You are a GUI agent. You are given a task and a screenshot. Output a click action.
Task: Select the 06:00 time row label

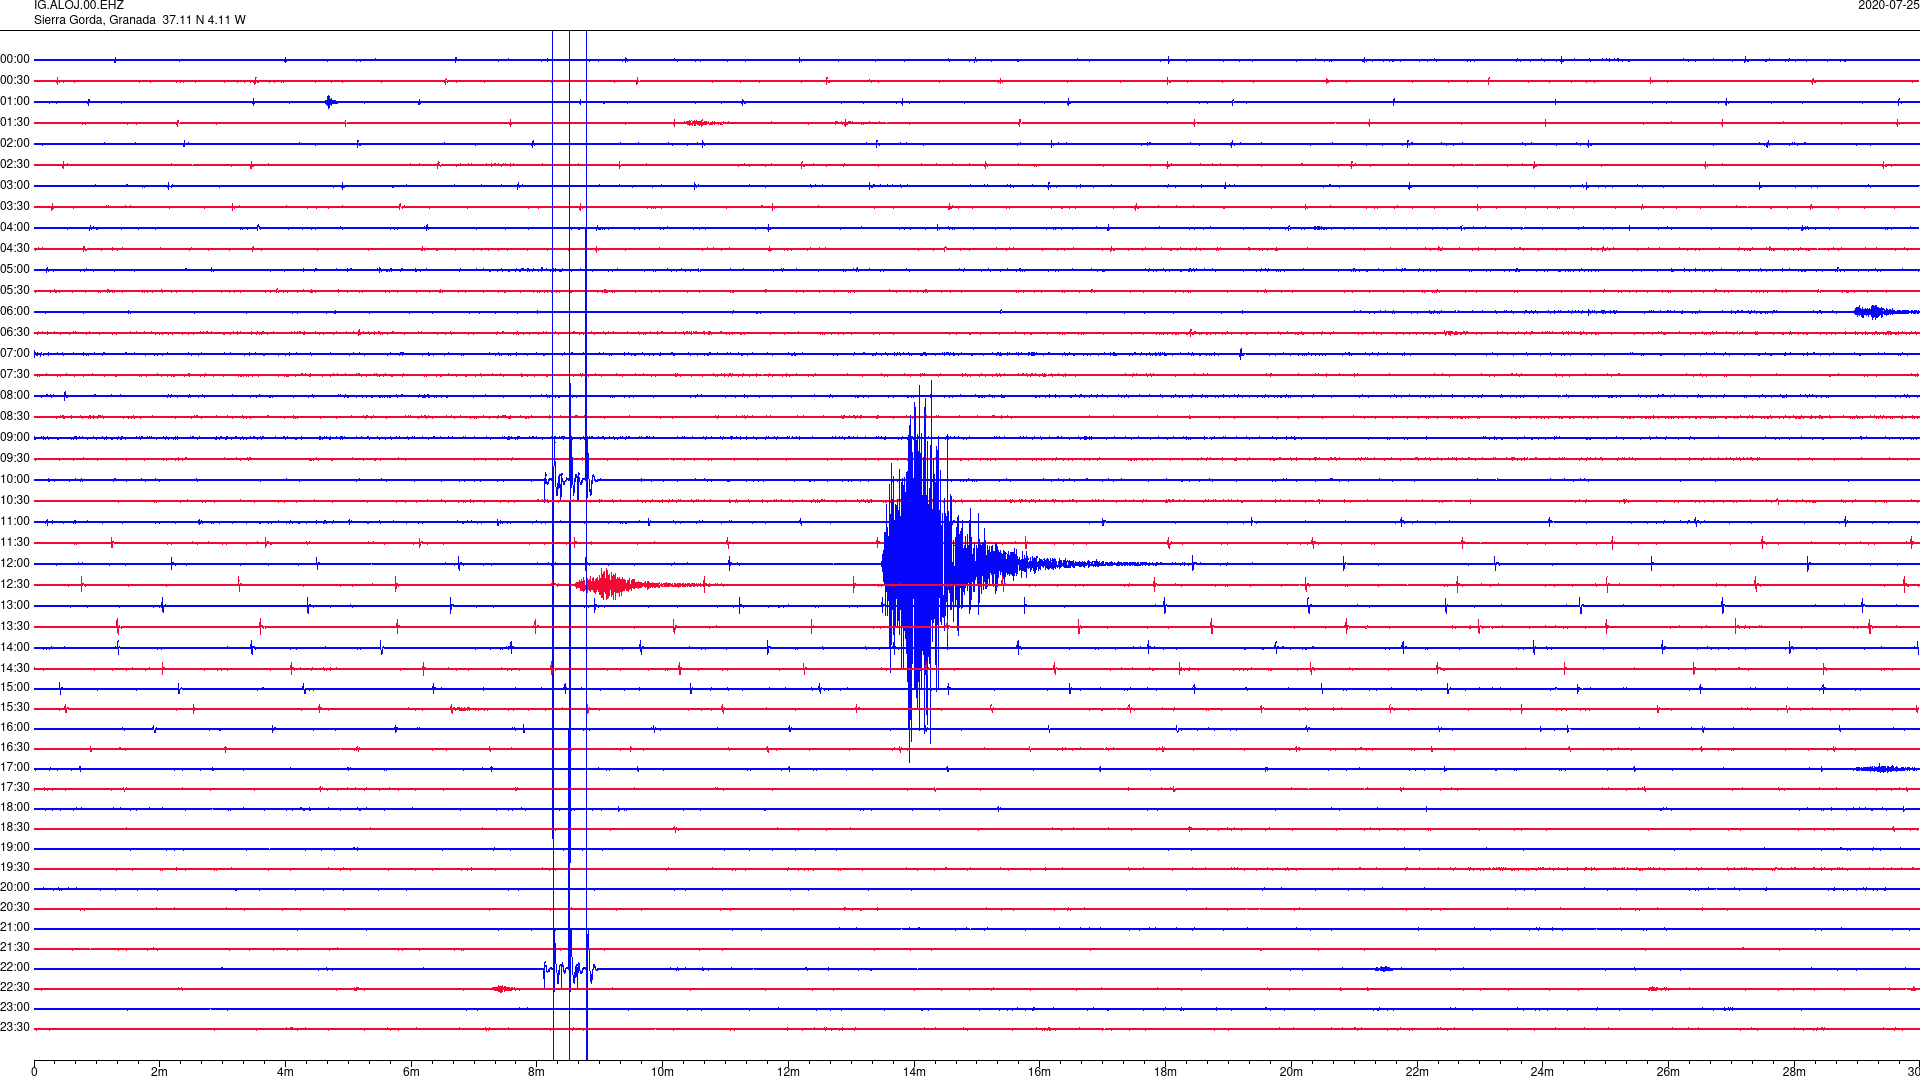15,312
